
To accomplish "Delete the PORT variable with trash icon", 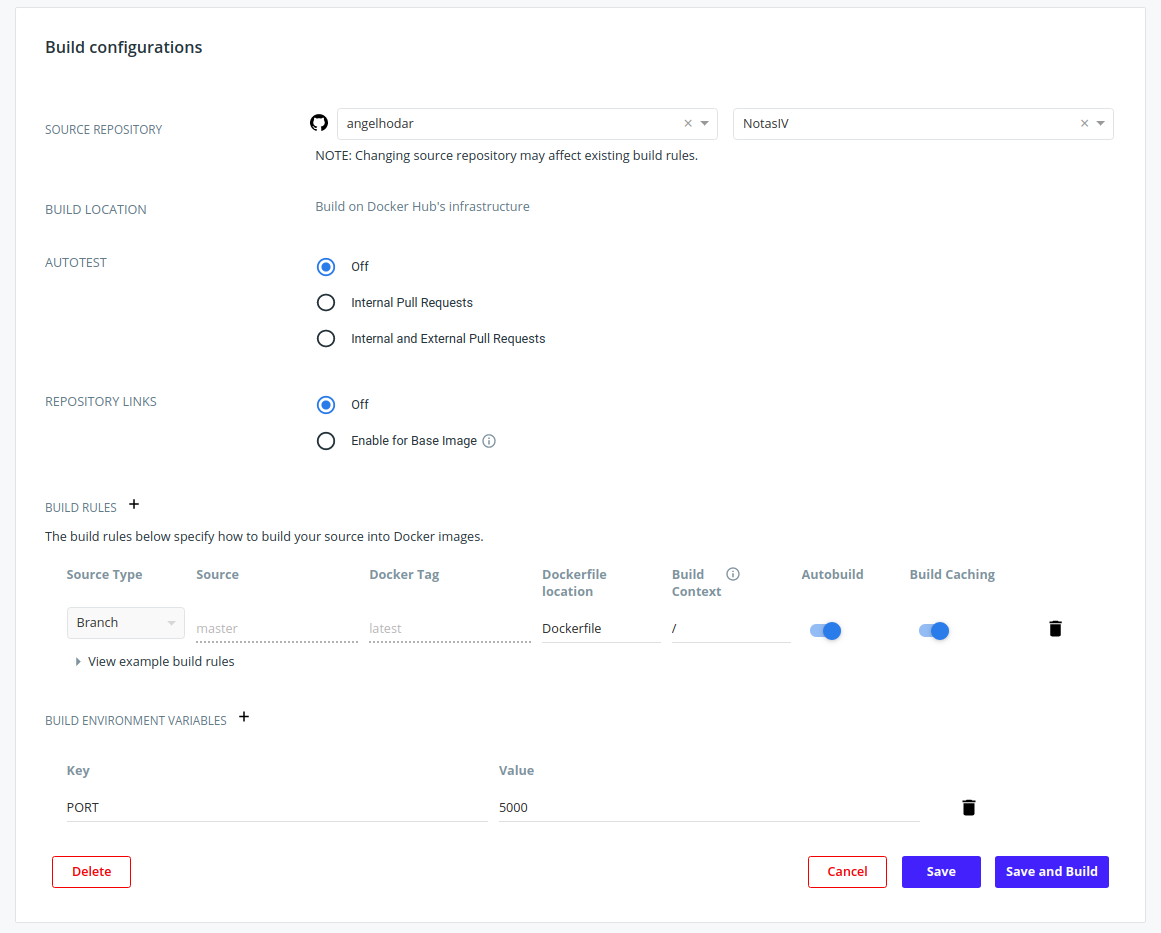I will click(x=968, y=807).
